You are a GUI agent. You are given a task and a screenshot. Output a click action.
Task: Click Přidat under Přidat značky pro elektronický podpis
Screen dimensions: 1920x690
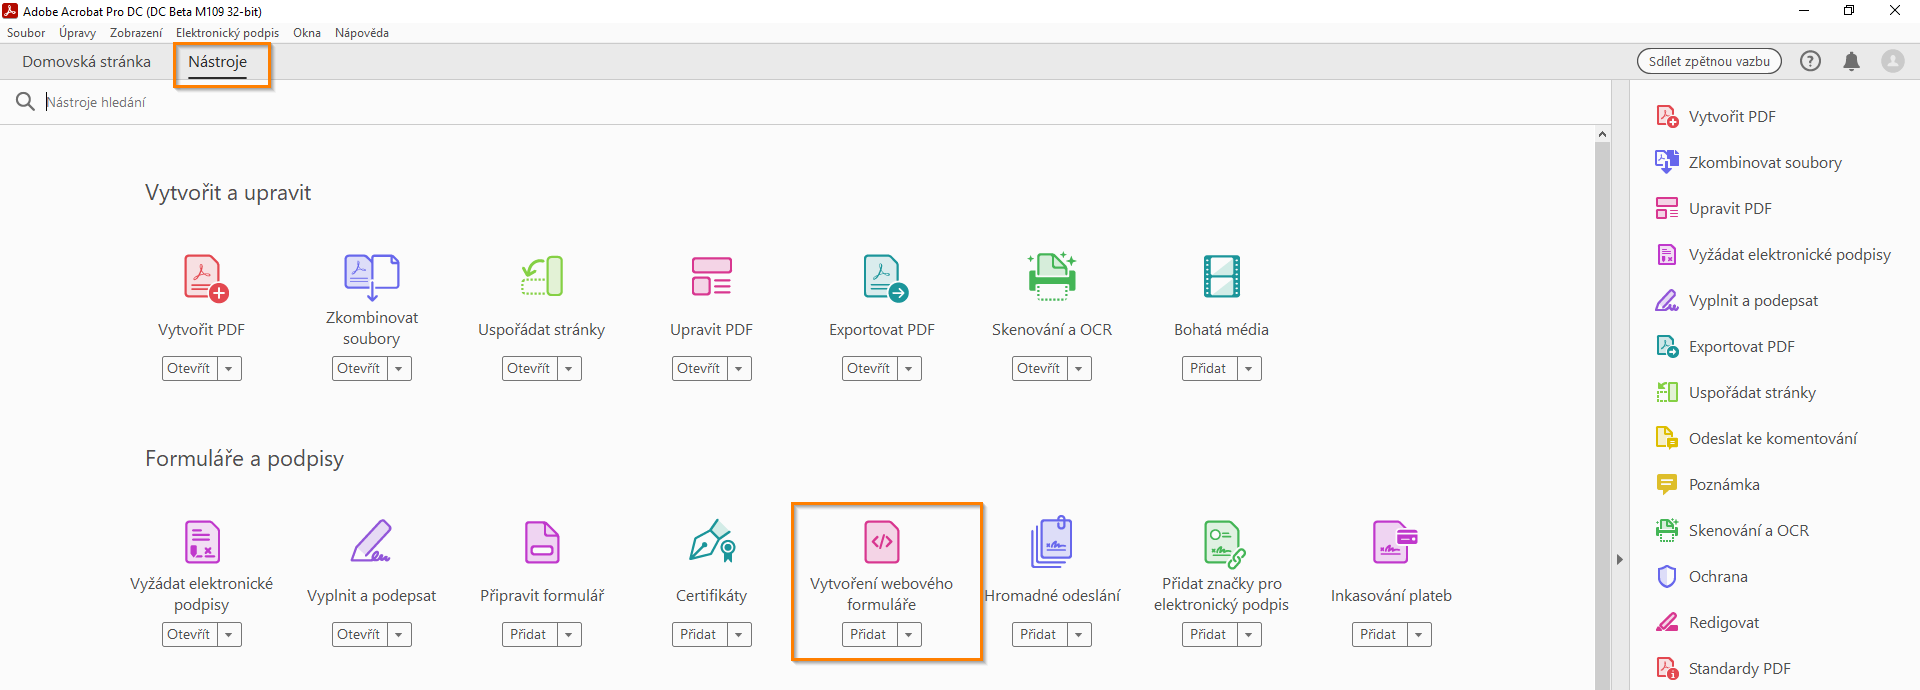tap(1208, 635)
